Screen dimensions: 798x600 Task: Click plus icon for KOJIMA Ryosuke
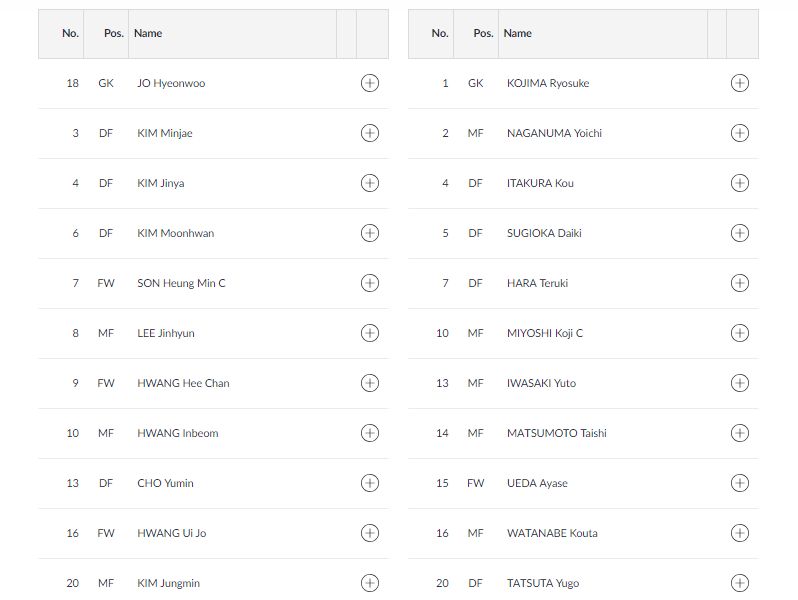pos(740,83)
